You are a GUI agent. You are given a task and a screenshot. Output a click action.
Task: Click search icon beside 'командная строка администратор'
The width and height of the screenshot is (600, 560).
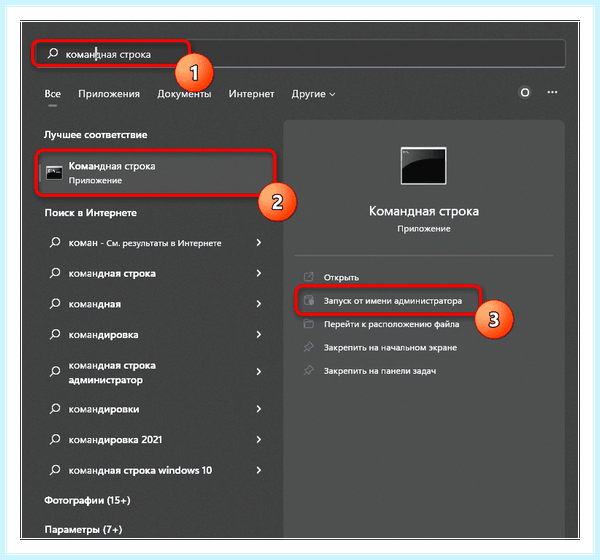[x=55, y=371]
